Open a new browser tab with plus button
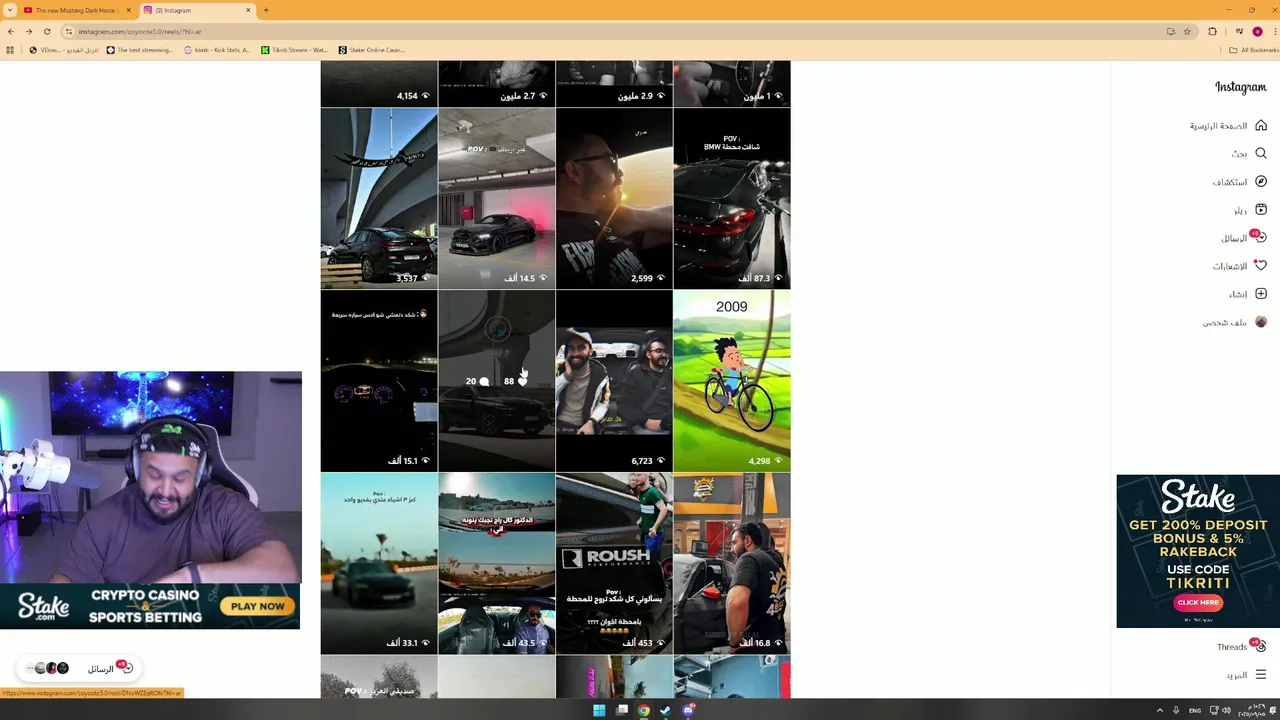The height and width of the screenshot is (720, 1280). (266, 10)
